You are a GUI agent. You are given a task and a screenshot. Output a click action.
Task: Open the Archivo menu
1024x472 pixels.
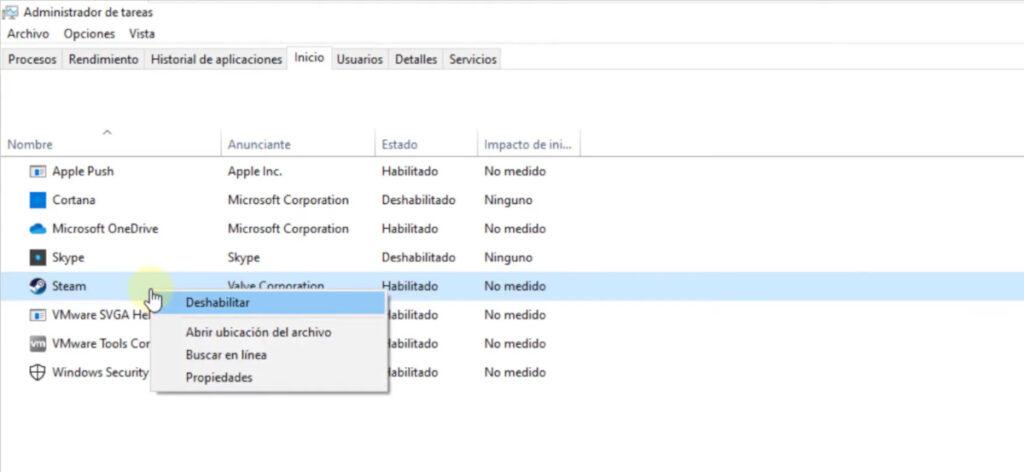point(27,34)
